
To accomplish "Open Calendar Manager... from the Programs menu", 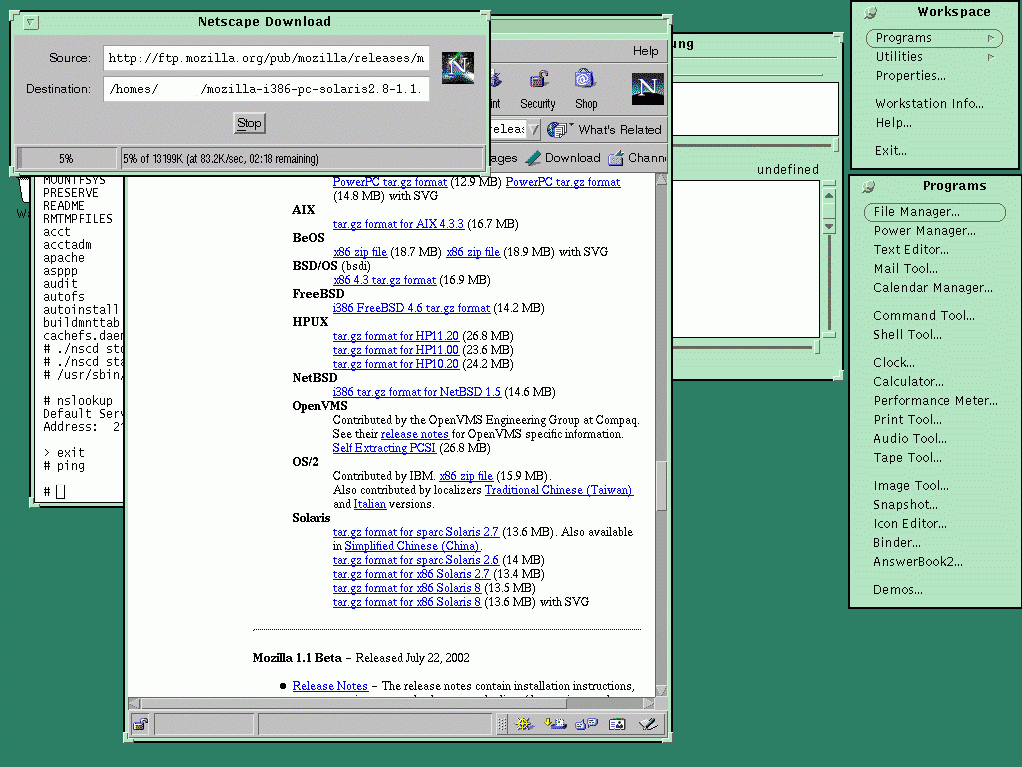I will [x=933, y=287].
